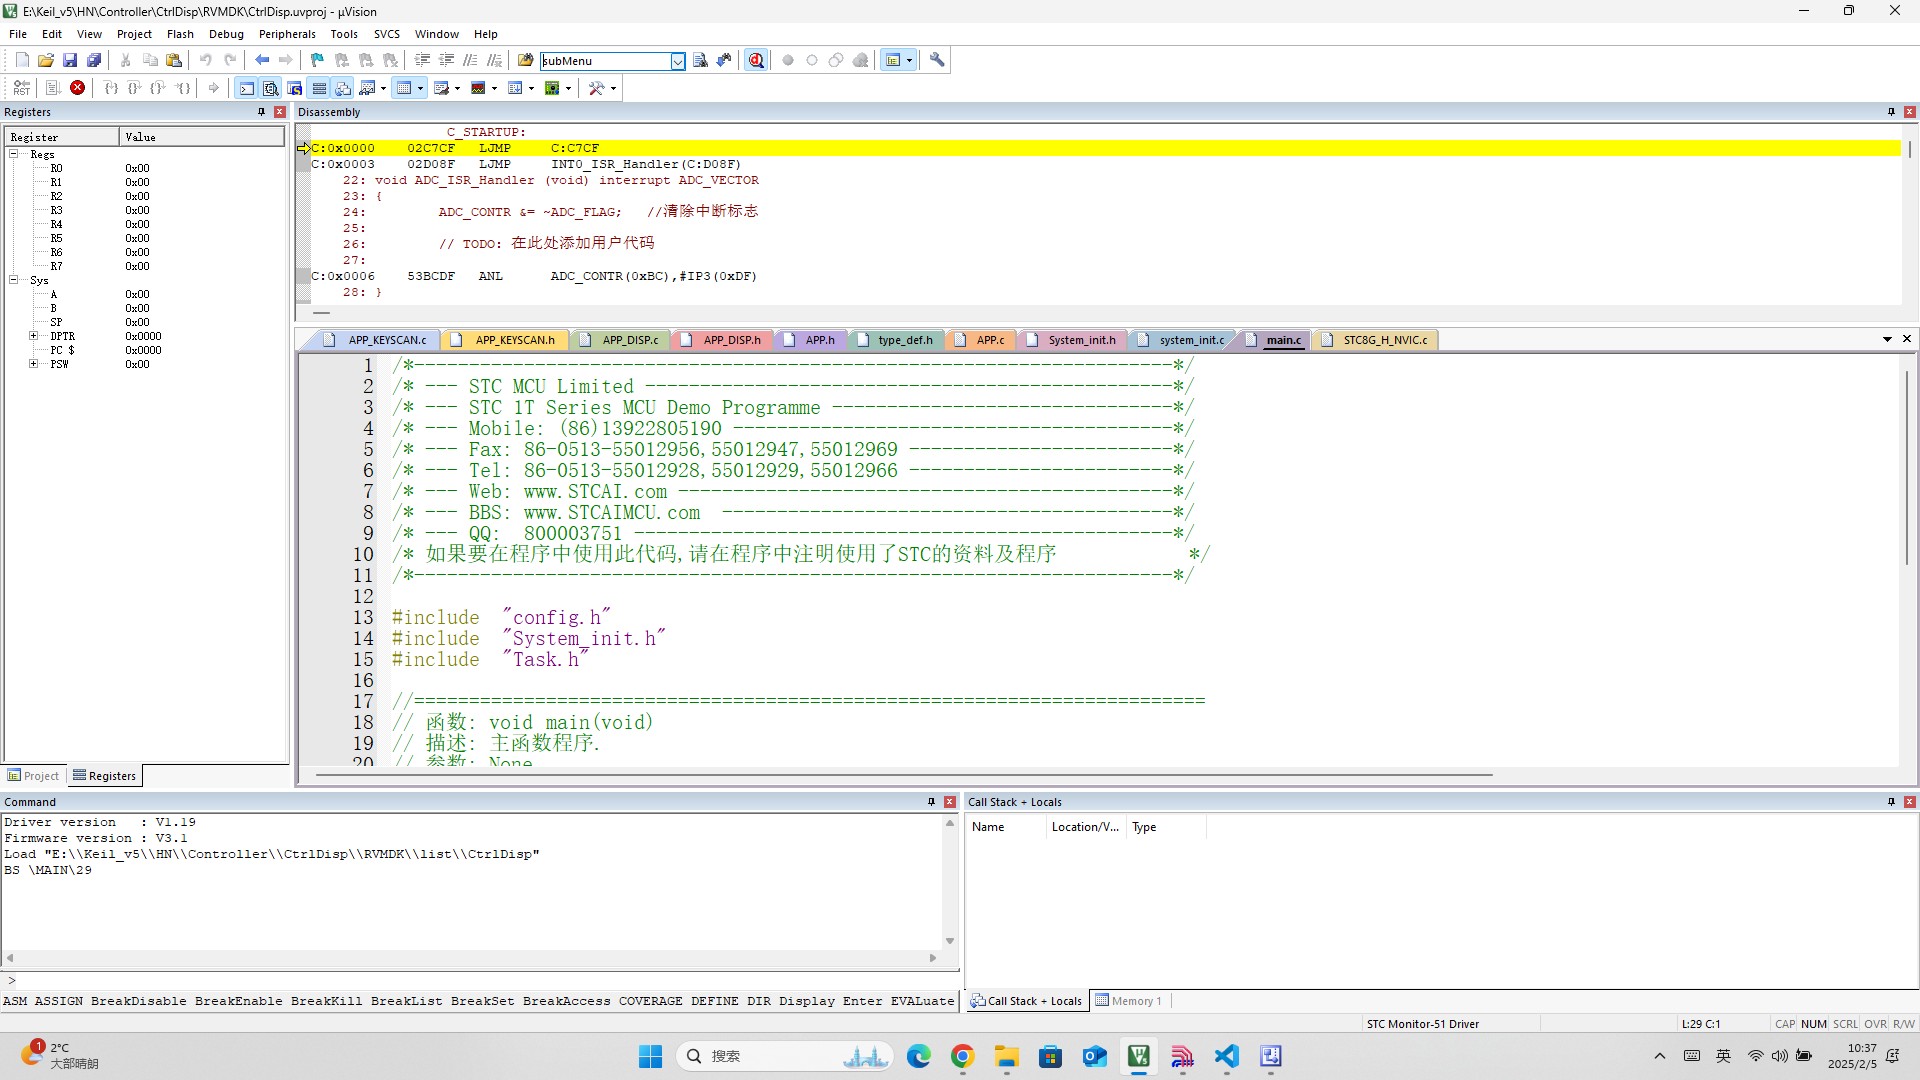Stop execution with red X icon

pos(77,88)
